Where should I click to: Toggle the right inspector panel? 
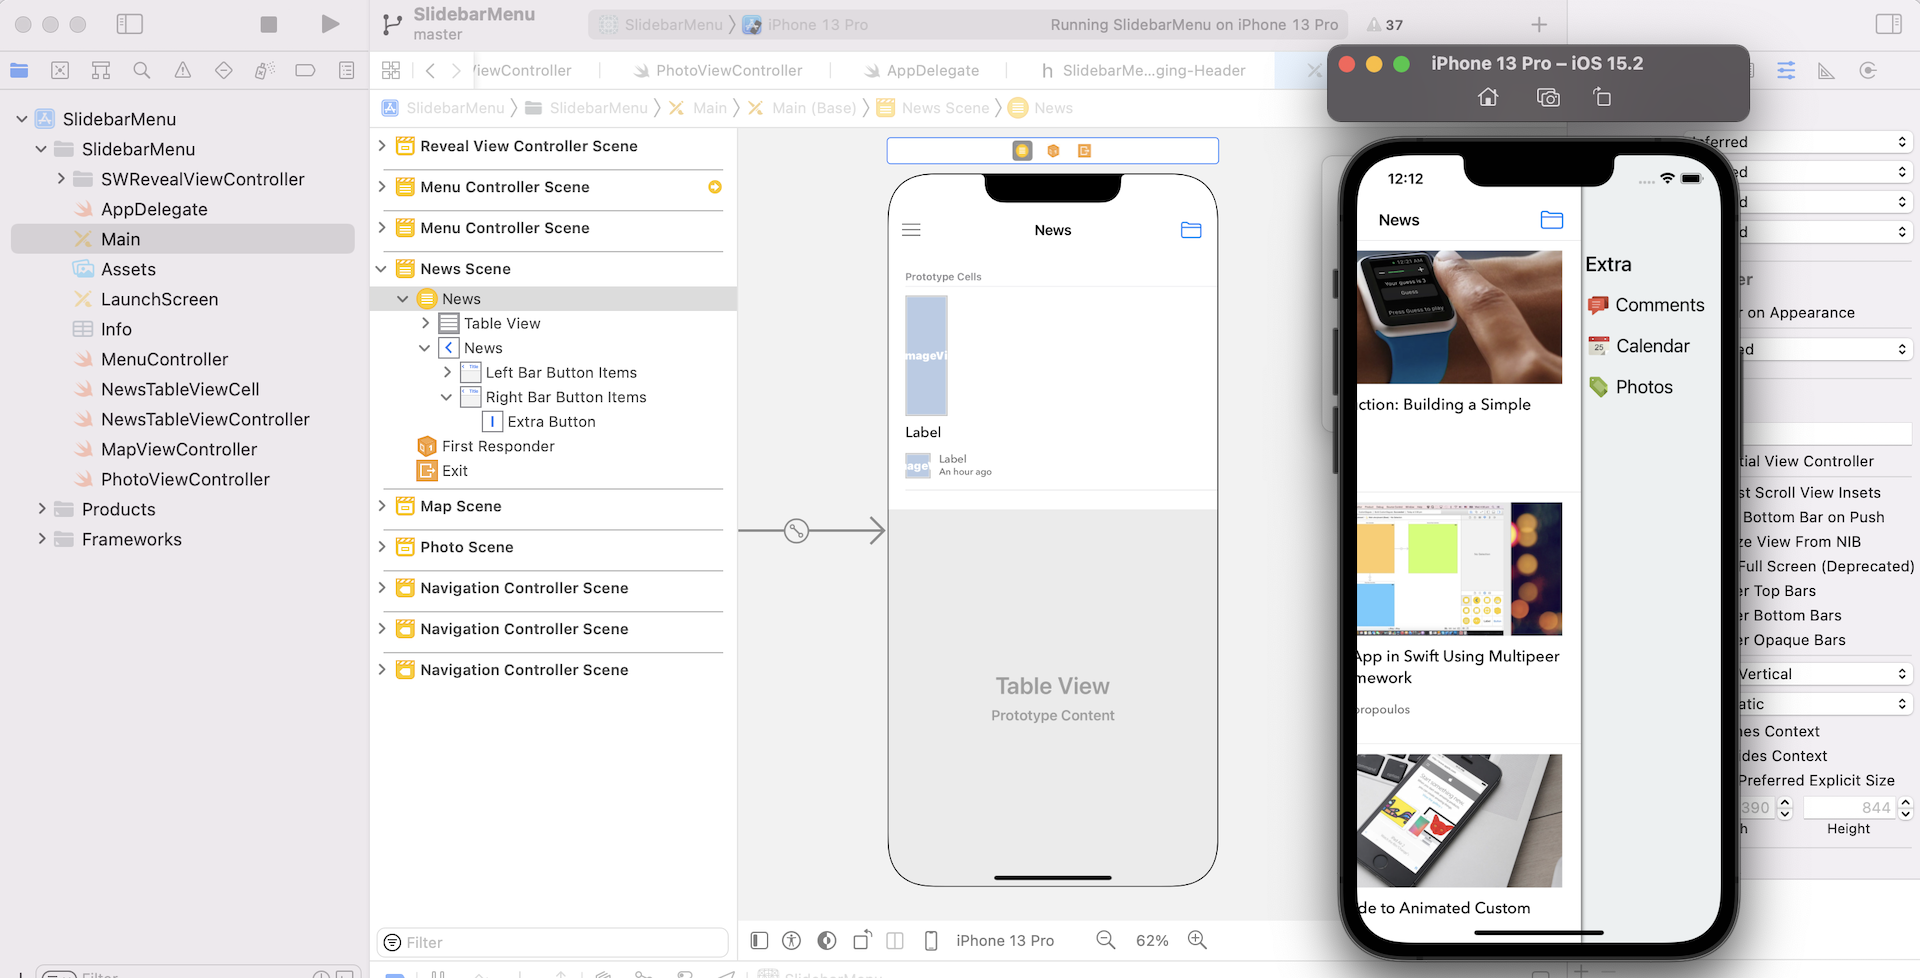click(x=1888, y=24)
